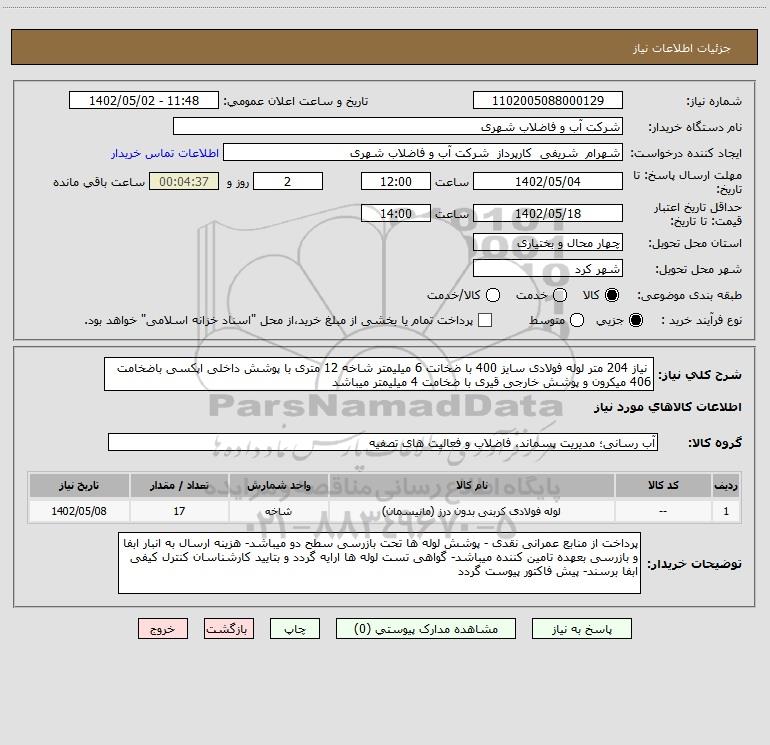Select the کالا radio button
770x745 pixels.
pyautogui.click(x=612, y=295)
